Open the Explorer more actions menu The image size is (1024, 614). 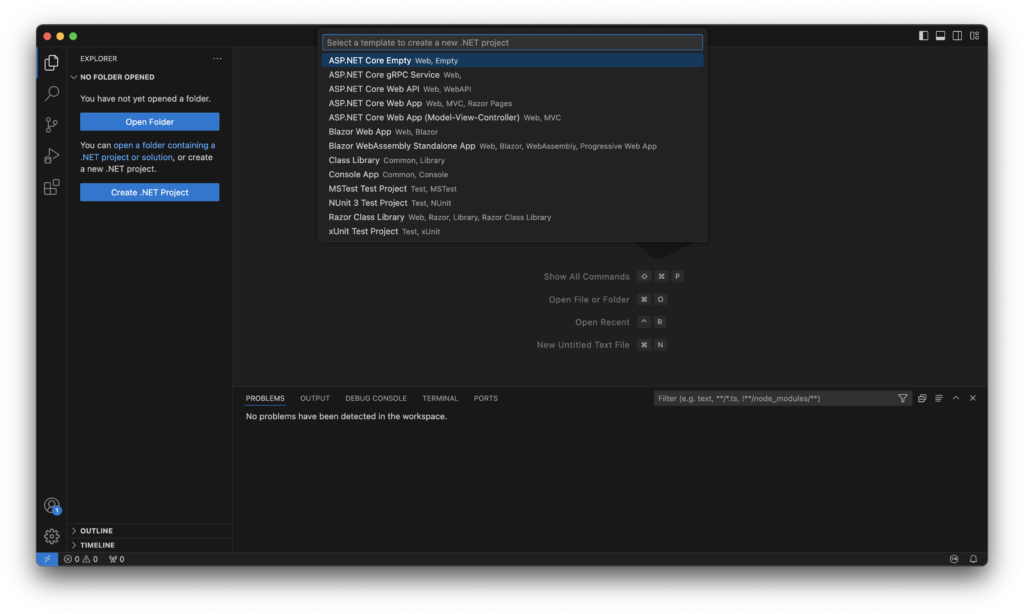217,59
